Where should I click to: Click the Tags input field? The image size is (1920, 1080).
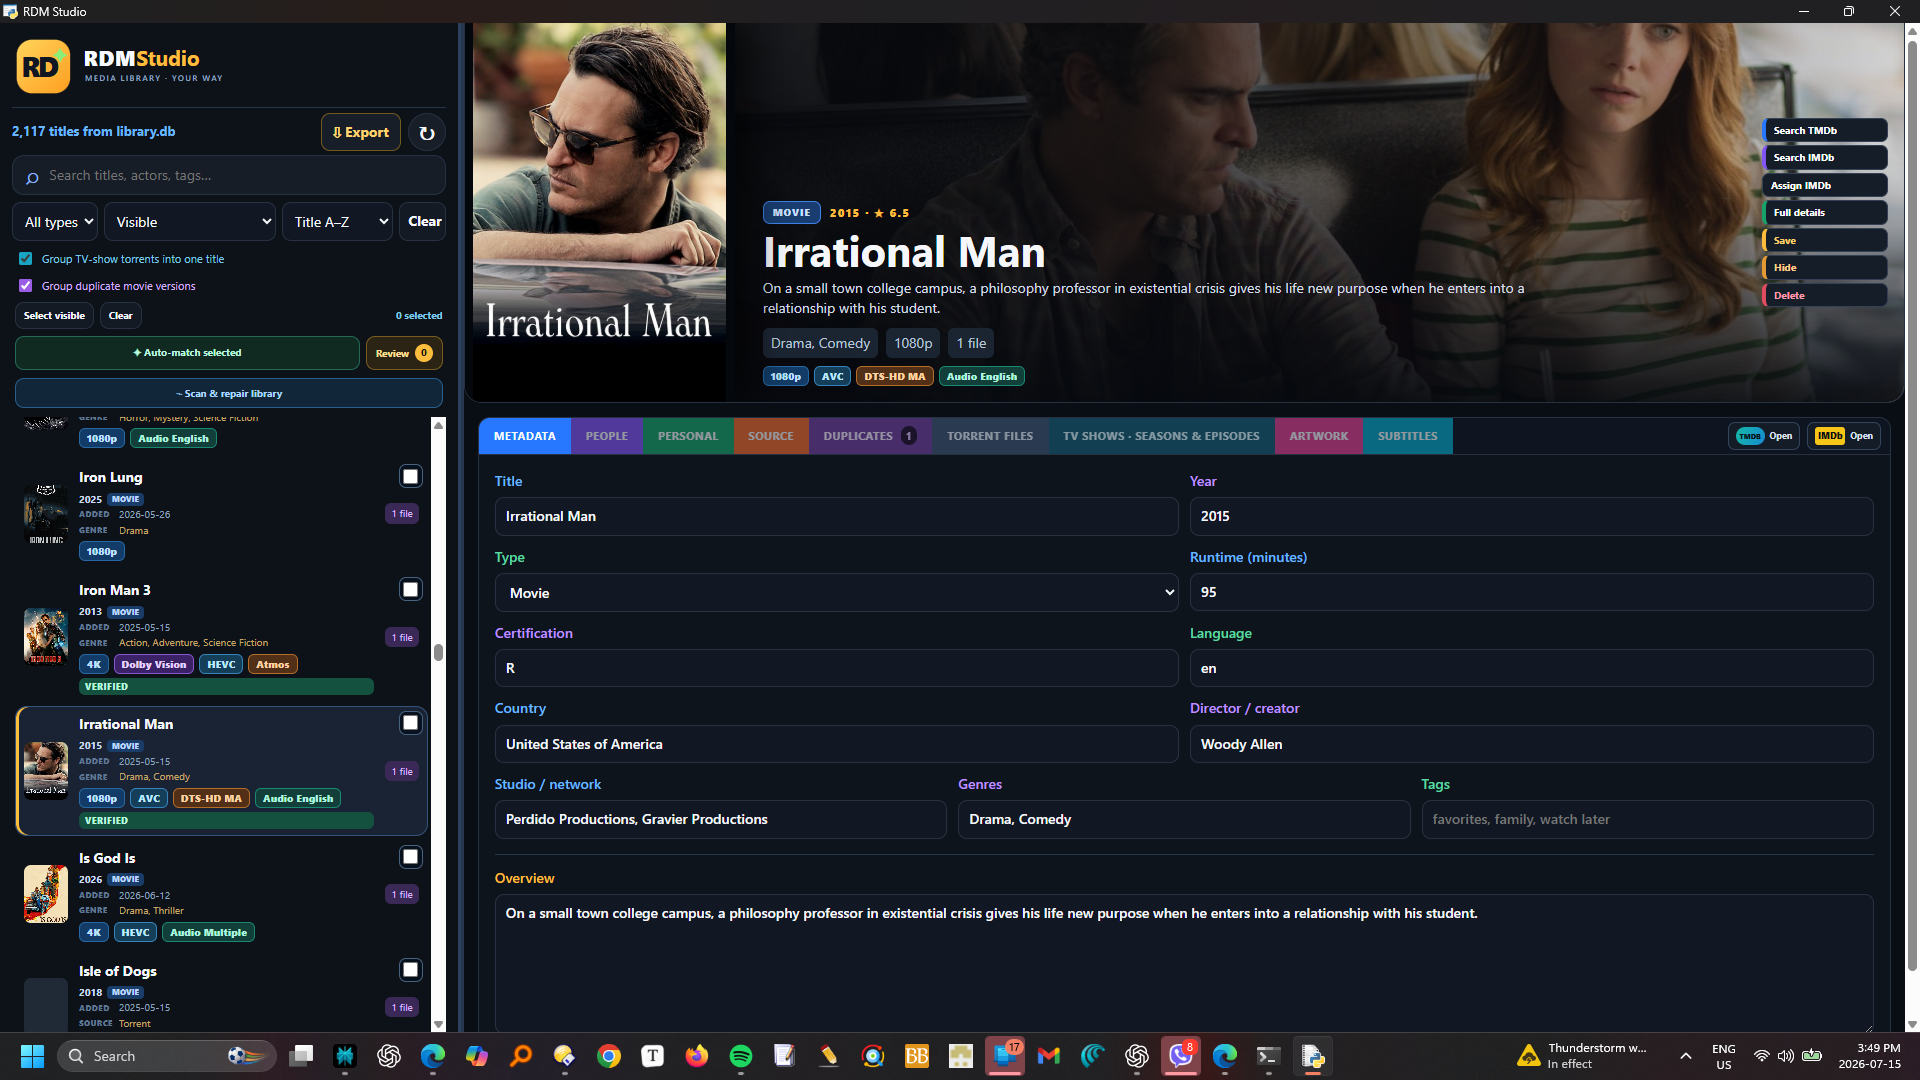coord(1647,820)
